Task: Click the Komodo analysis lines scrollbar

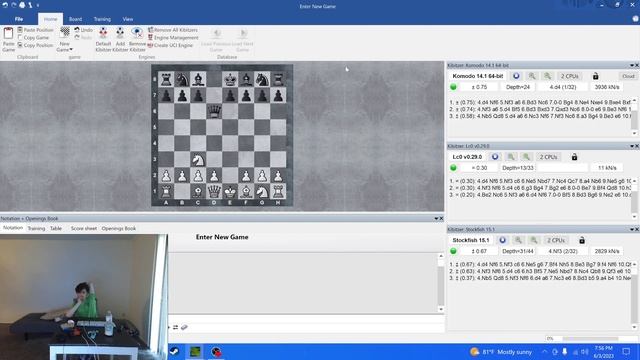Action: [x=634, y=117]
